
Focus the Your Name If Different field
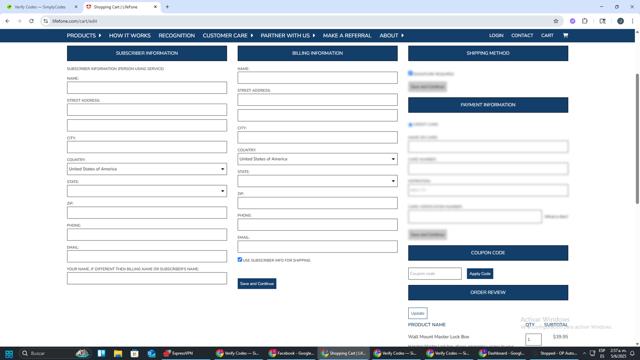point(147,278)
